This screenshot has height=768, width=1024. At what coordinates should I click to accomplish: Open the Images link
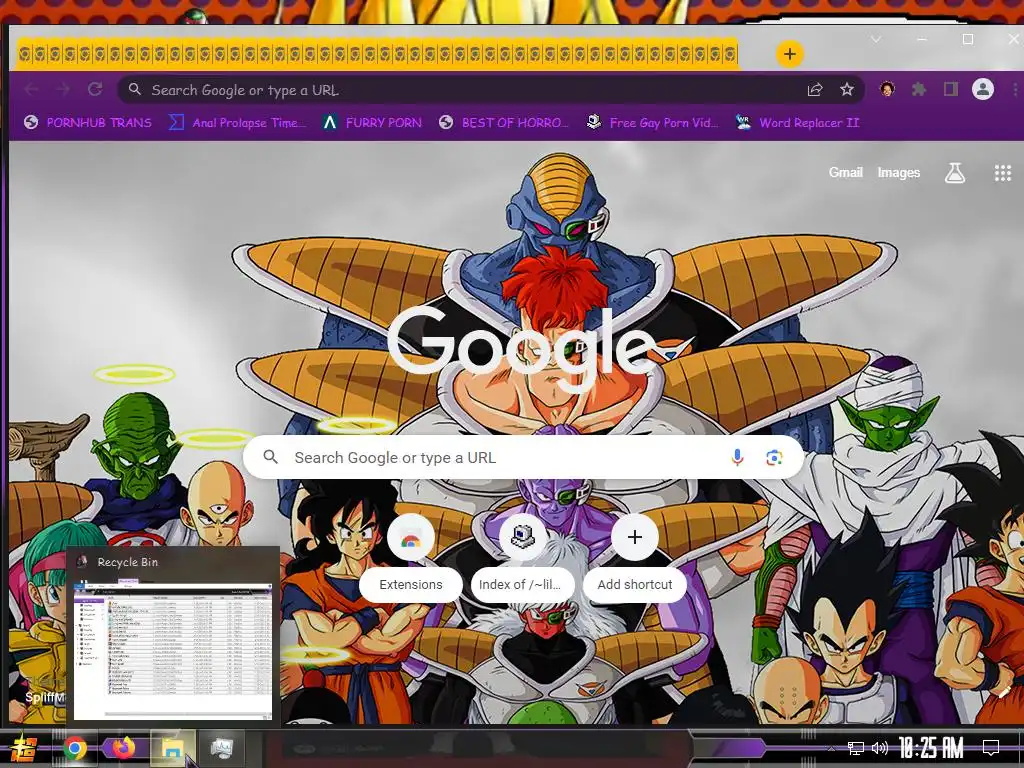coord(899,172)
